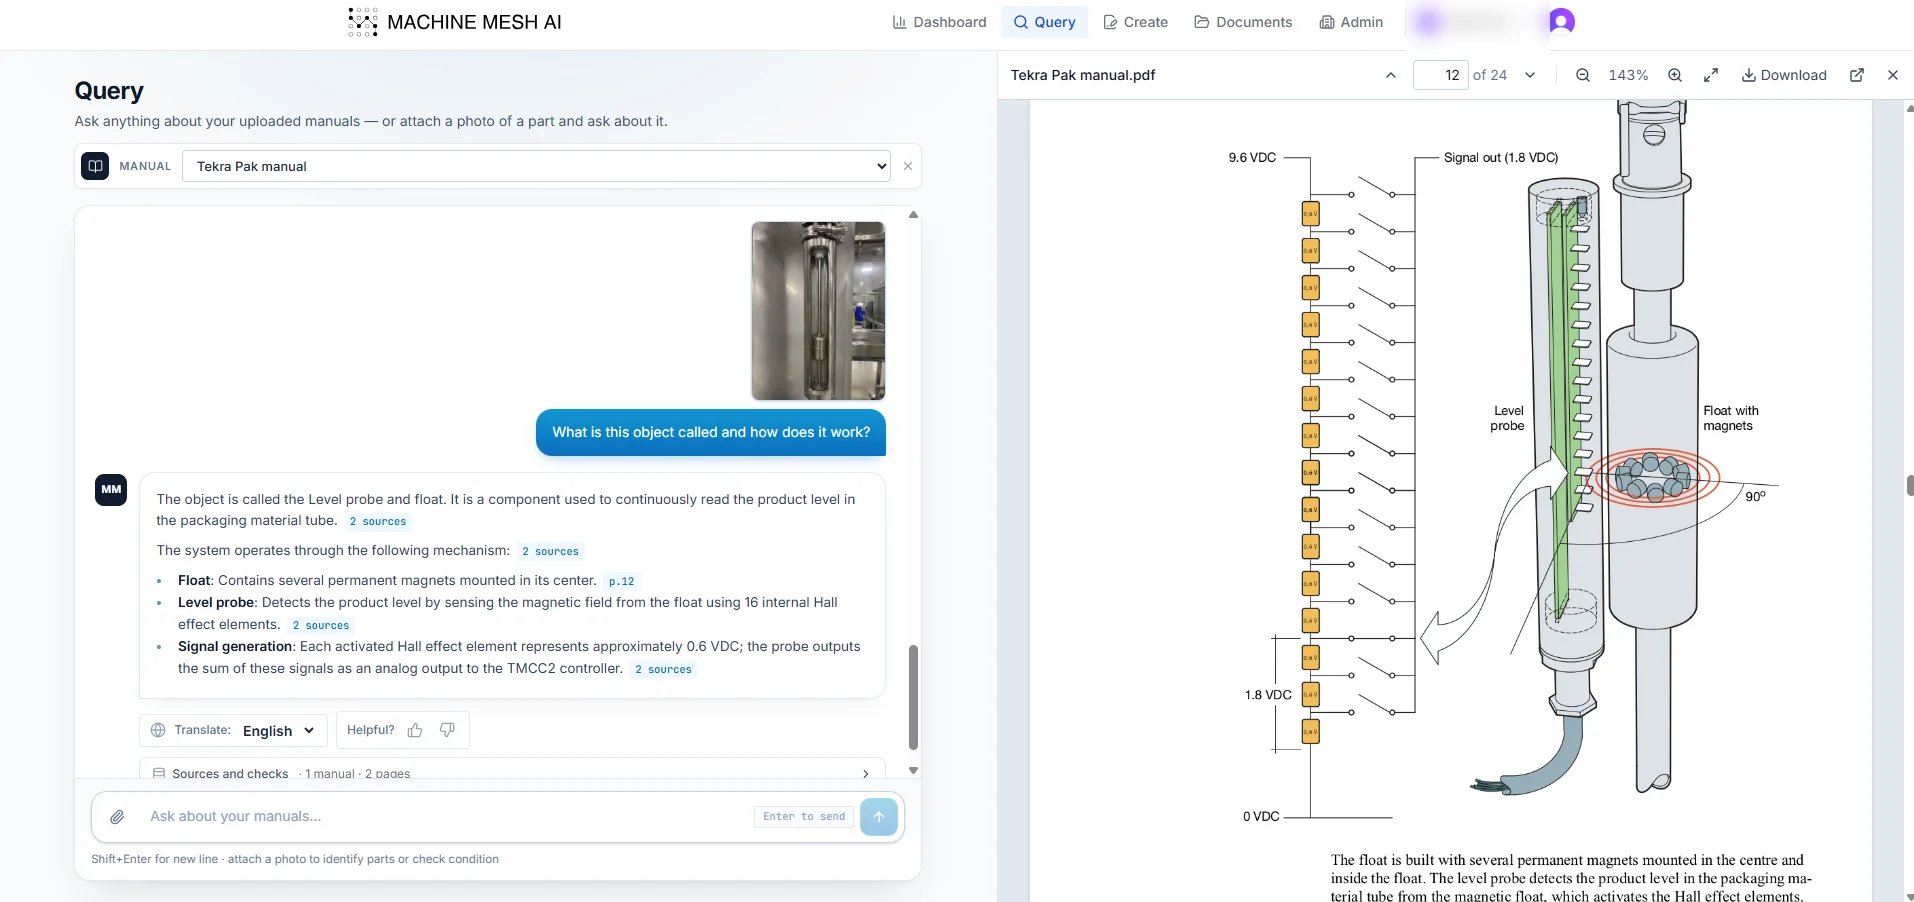Click the thumbs up helpful icon
The height and width of the screenshot is (902, 1914).
[415, 730]
